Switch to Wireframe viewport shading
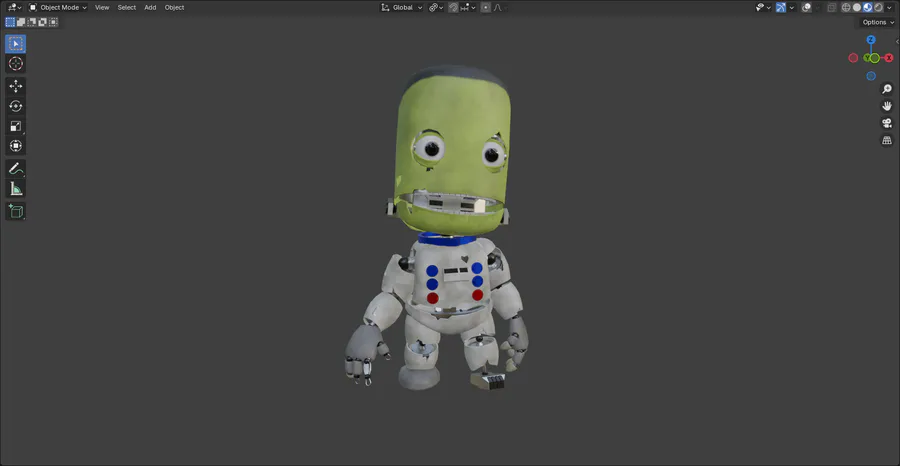900x466 pixels. (x=846, y=7)
